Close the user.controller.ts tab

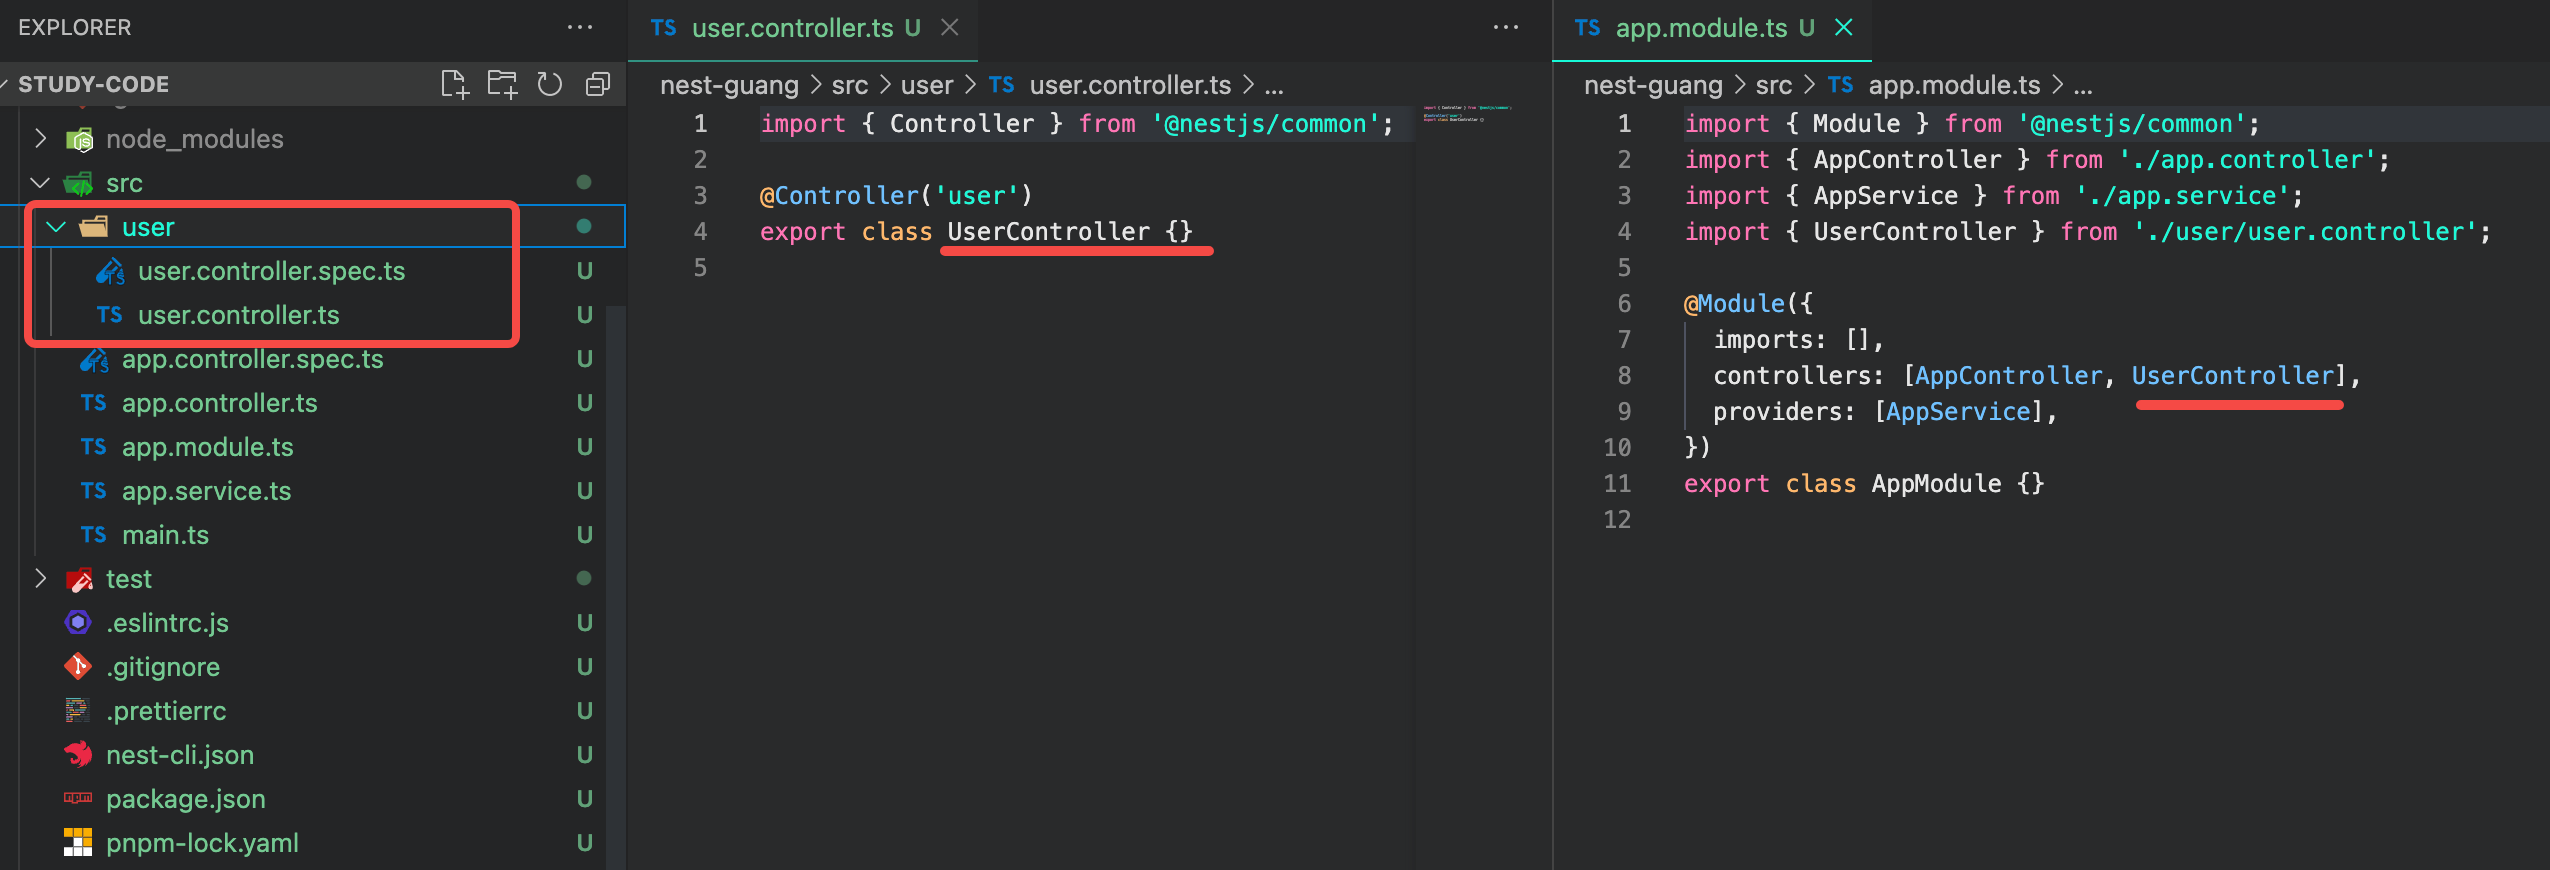pyautogui.click(x=950, y=28)
